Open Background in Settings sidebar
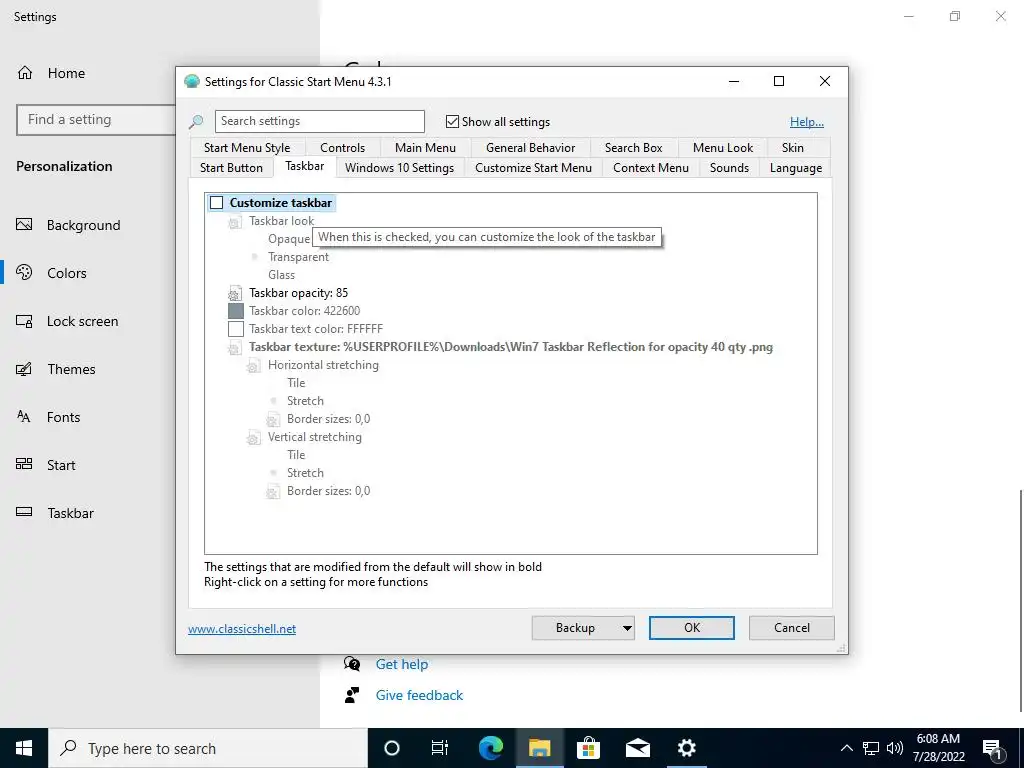Image resolution: width=1024 pixels, height=768 pixels. pos(84,225)
